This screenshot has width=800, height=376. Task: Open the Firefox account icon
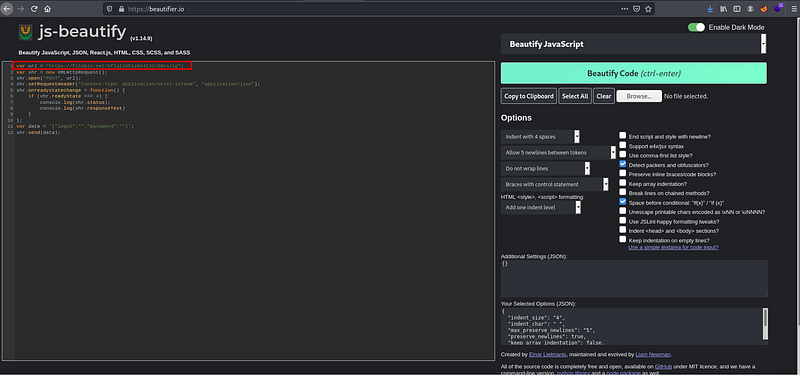[750, 9]
